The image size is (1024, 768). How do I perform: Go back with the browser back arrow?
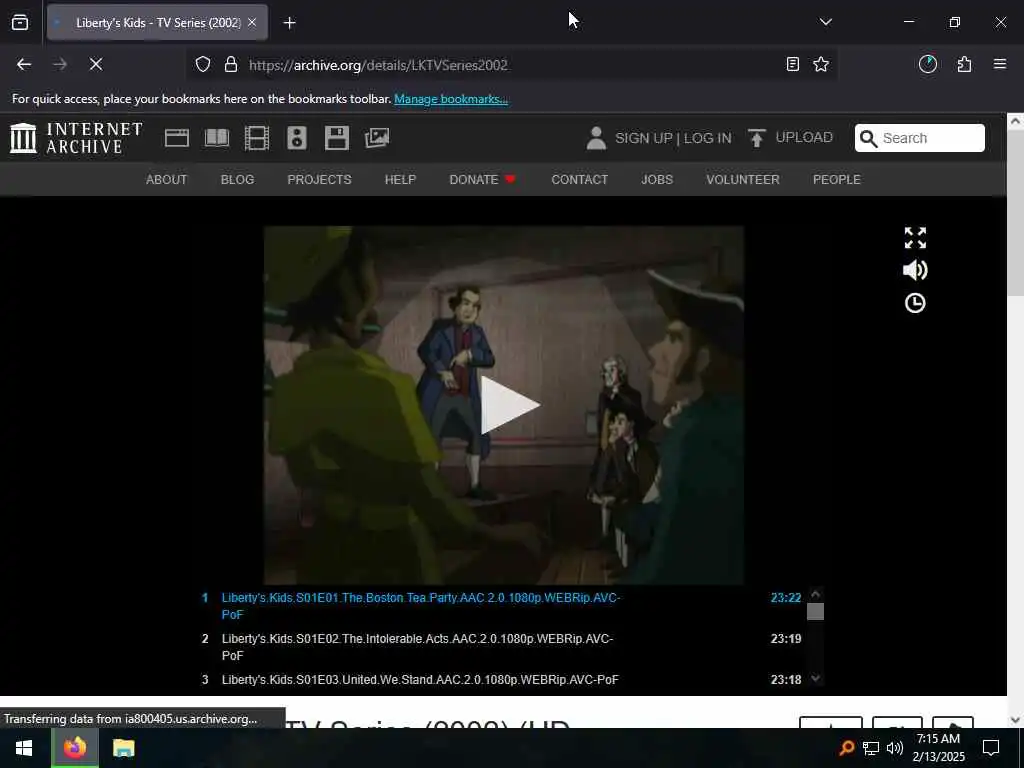point(24,64)
